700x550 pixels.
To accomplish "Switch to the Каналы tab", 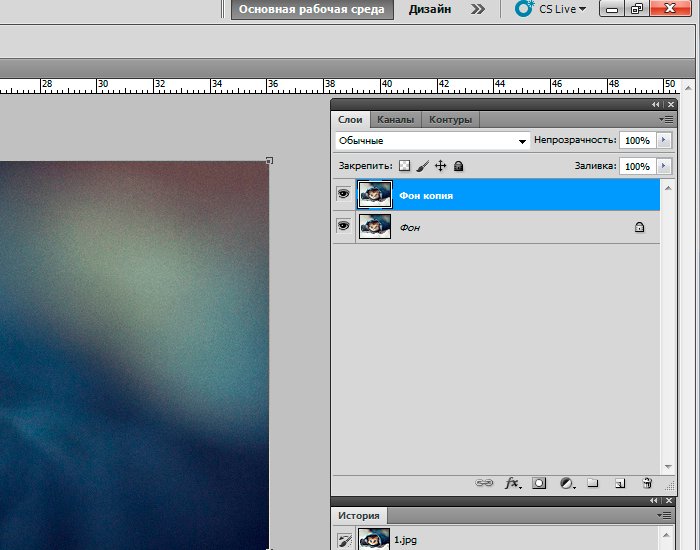I will (x=395, y=119).
